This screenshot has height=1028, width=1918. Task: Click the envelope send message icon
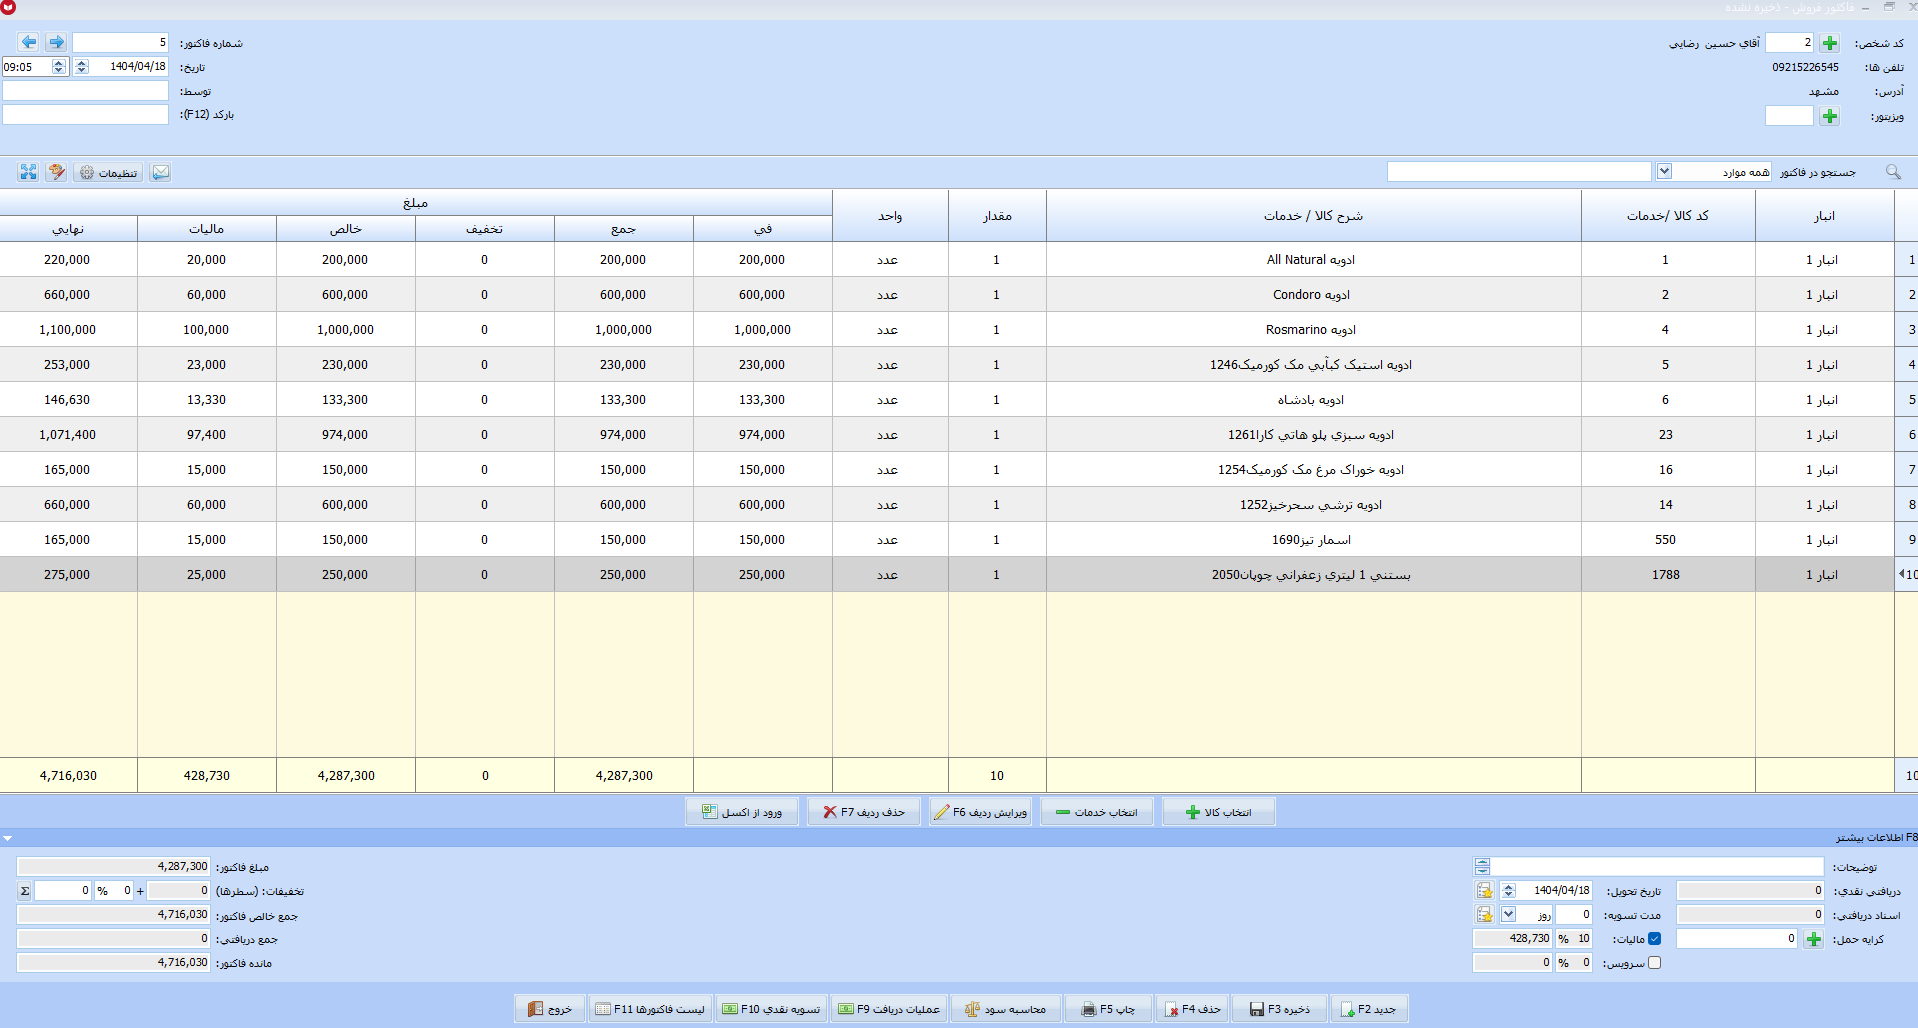click(161, 172)
